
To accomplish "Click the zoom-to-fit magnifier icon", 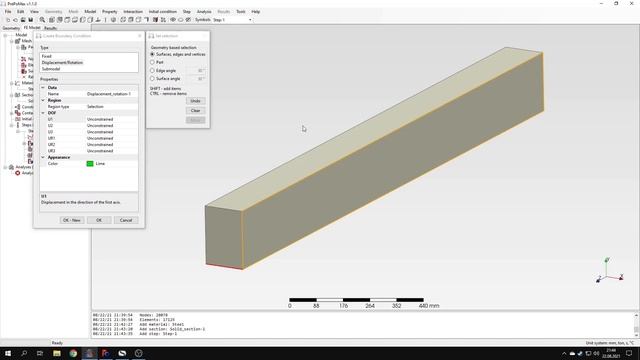I will pyautogui.click(x=42, y=20).
